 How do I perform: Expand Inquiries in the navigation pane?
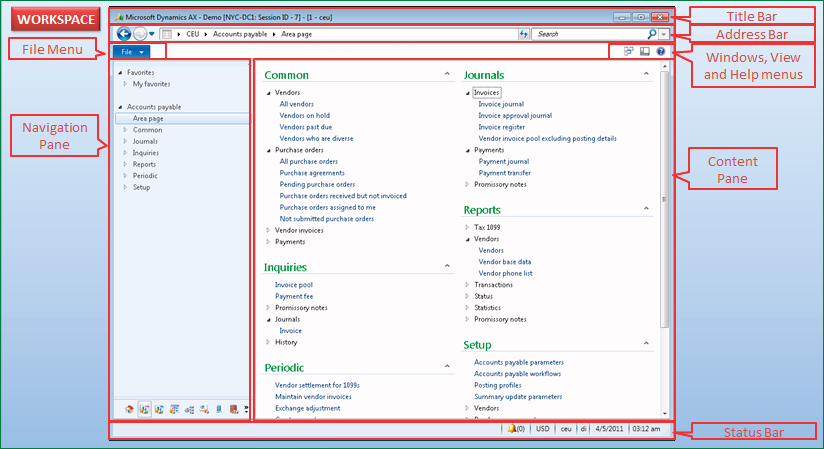(x=125, y=153)
